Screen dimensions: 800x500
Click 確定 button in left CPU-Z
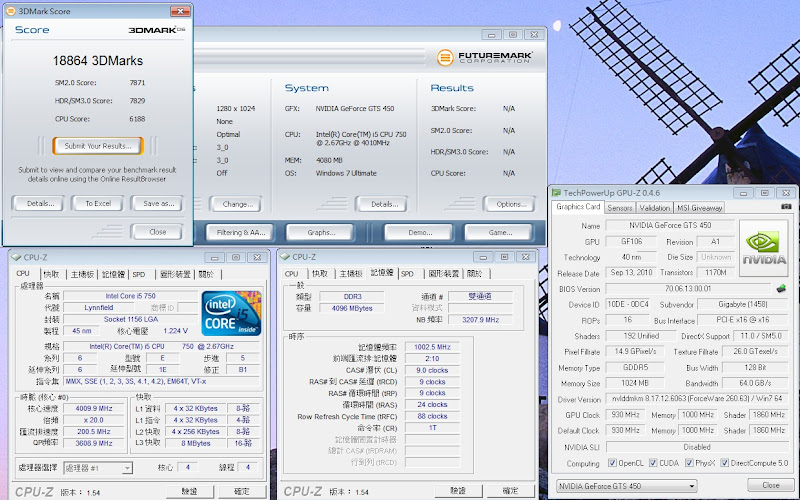coord(242,491)
